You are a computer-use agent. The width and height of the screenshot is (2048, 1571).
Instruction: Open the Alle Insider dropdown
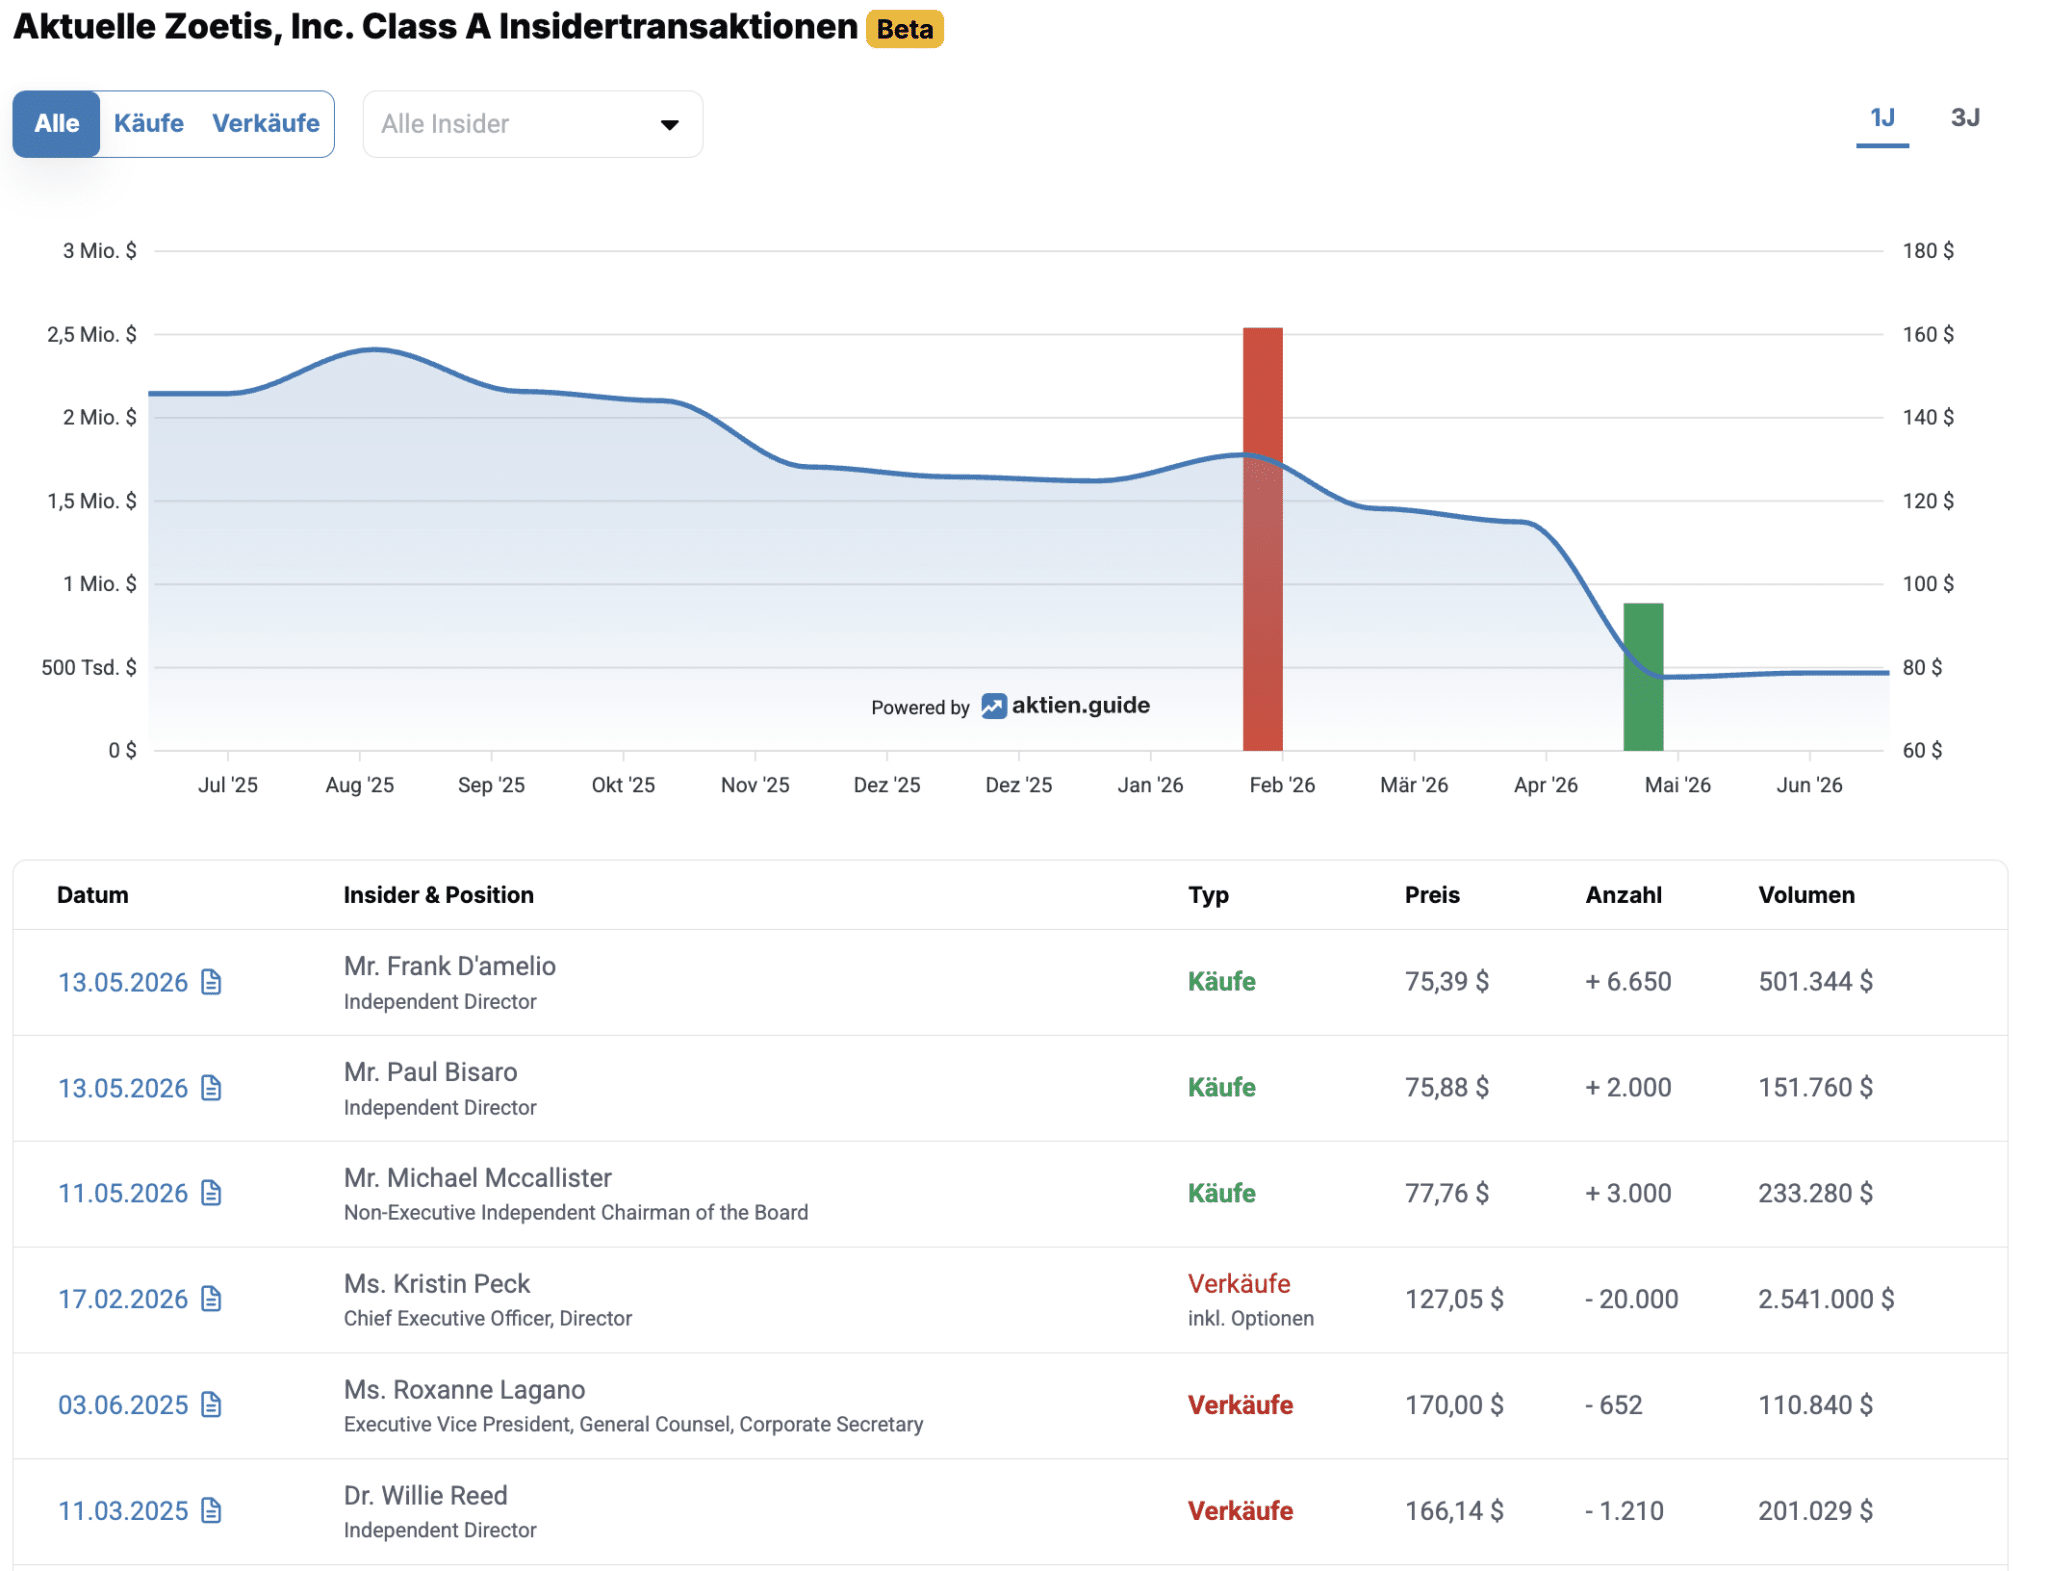point(532,124)
